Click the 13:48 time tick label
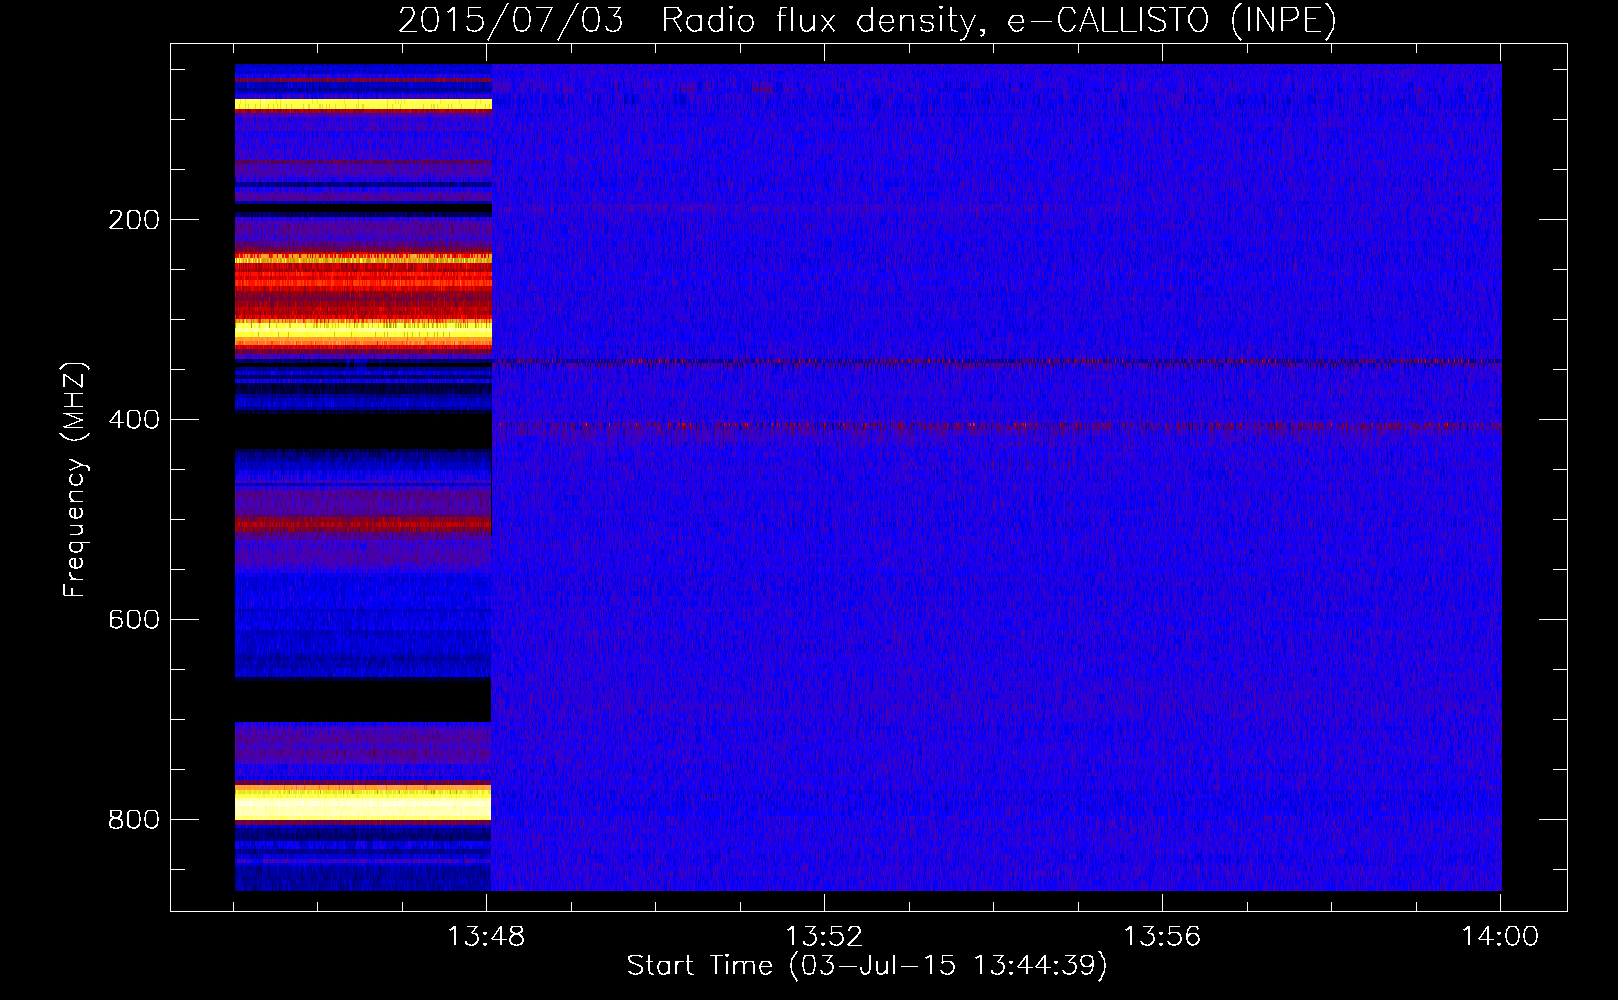 tap(486, 937)
